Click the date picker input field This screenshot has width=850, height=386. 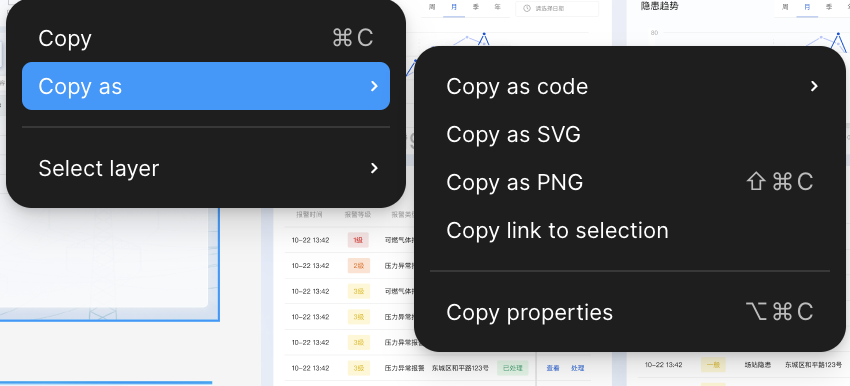pyautogui.click(x=557, y=9)
